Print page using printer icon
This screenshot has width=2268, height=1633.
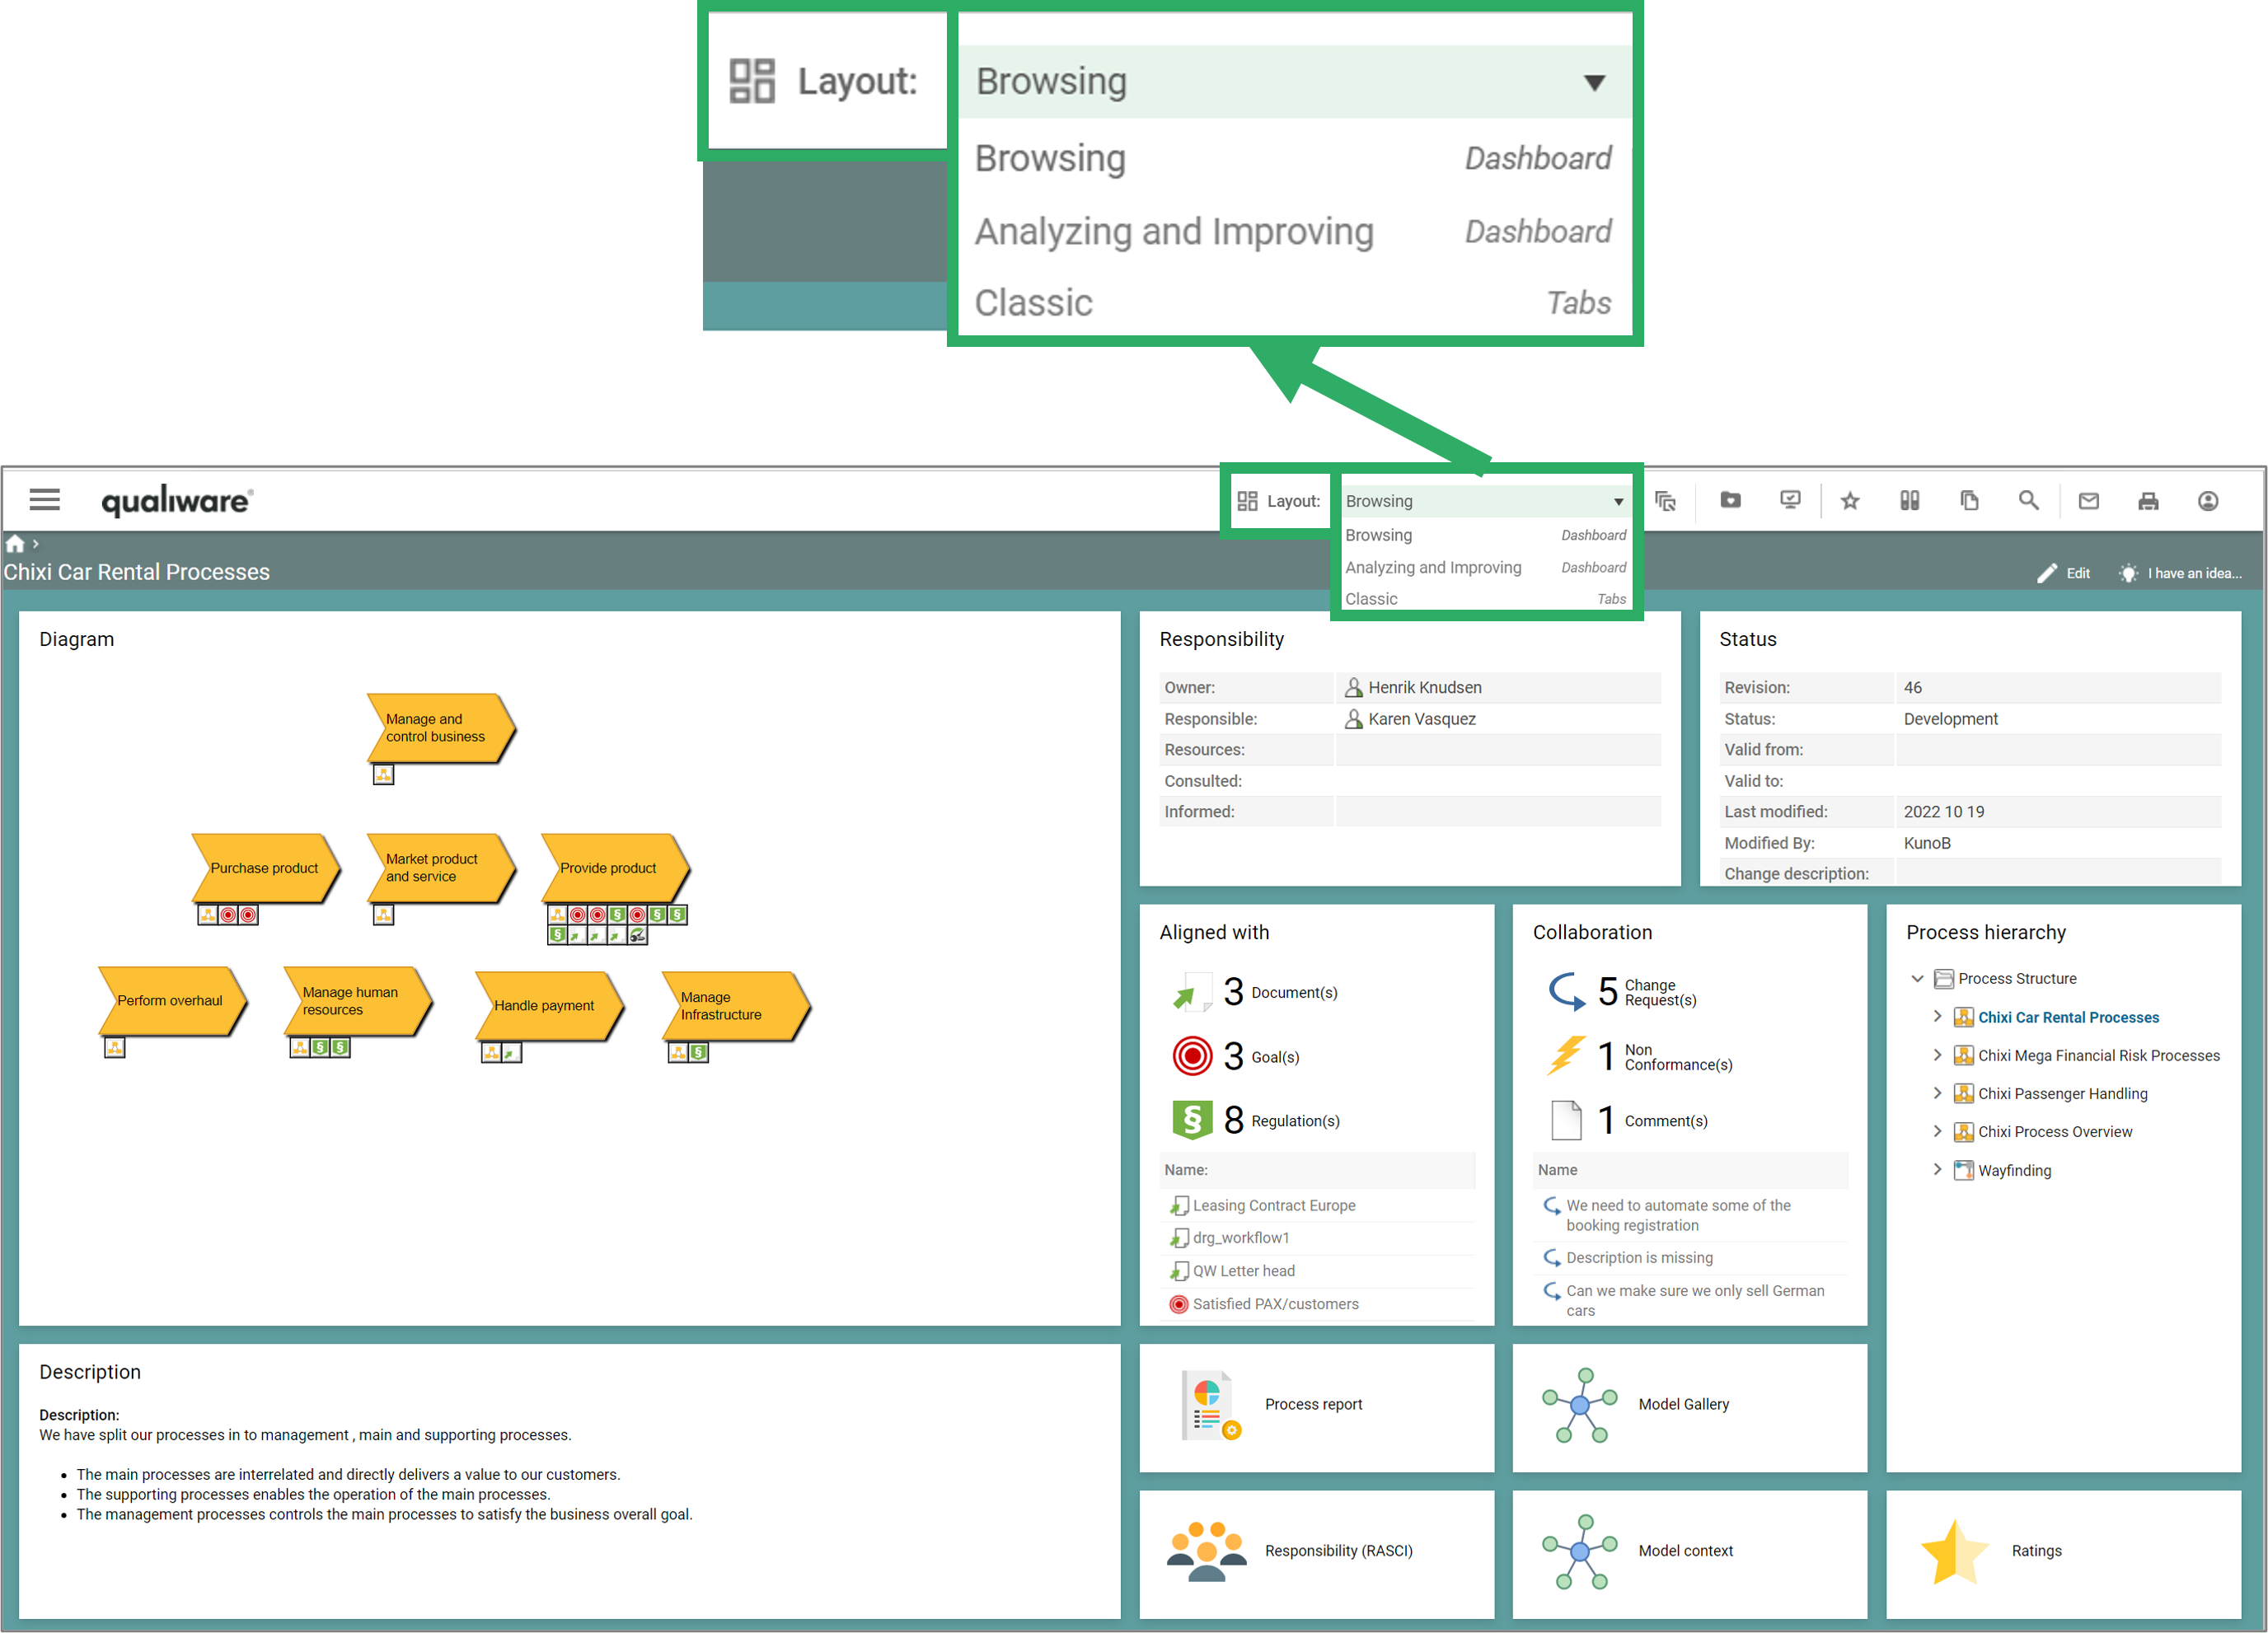pos(2148,501)
